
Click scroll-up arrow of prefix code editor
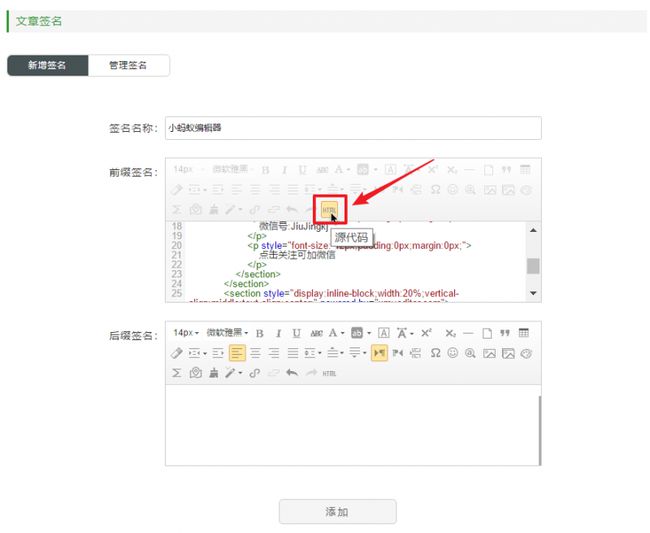pos(533,230)
